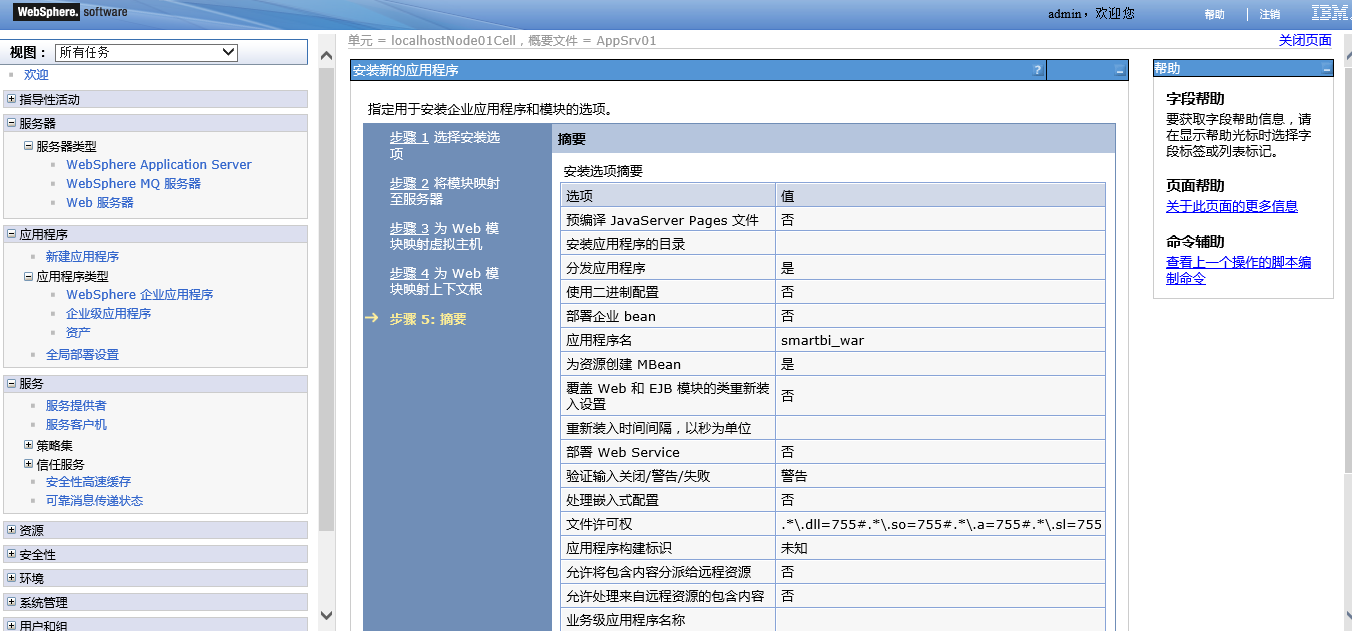
Task: Open WebSphere Application Server link
Action: 159,165
